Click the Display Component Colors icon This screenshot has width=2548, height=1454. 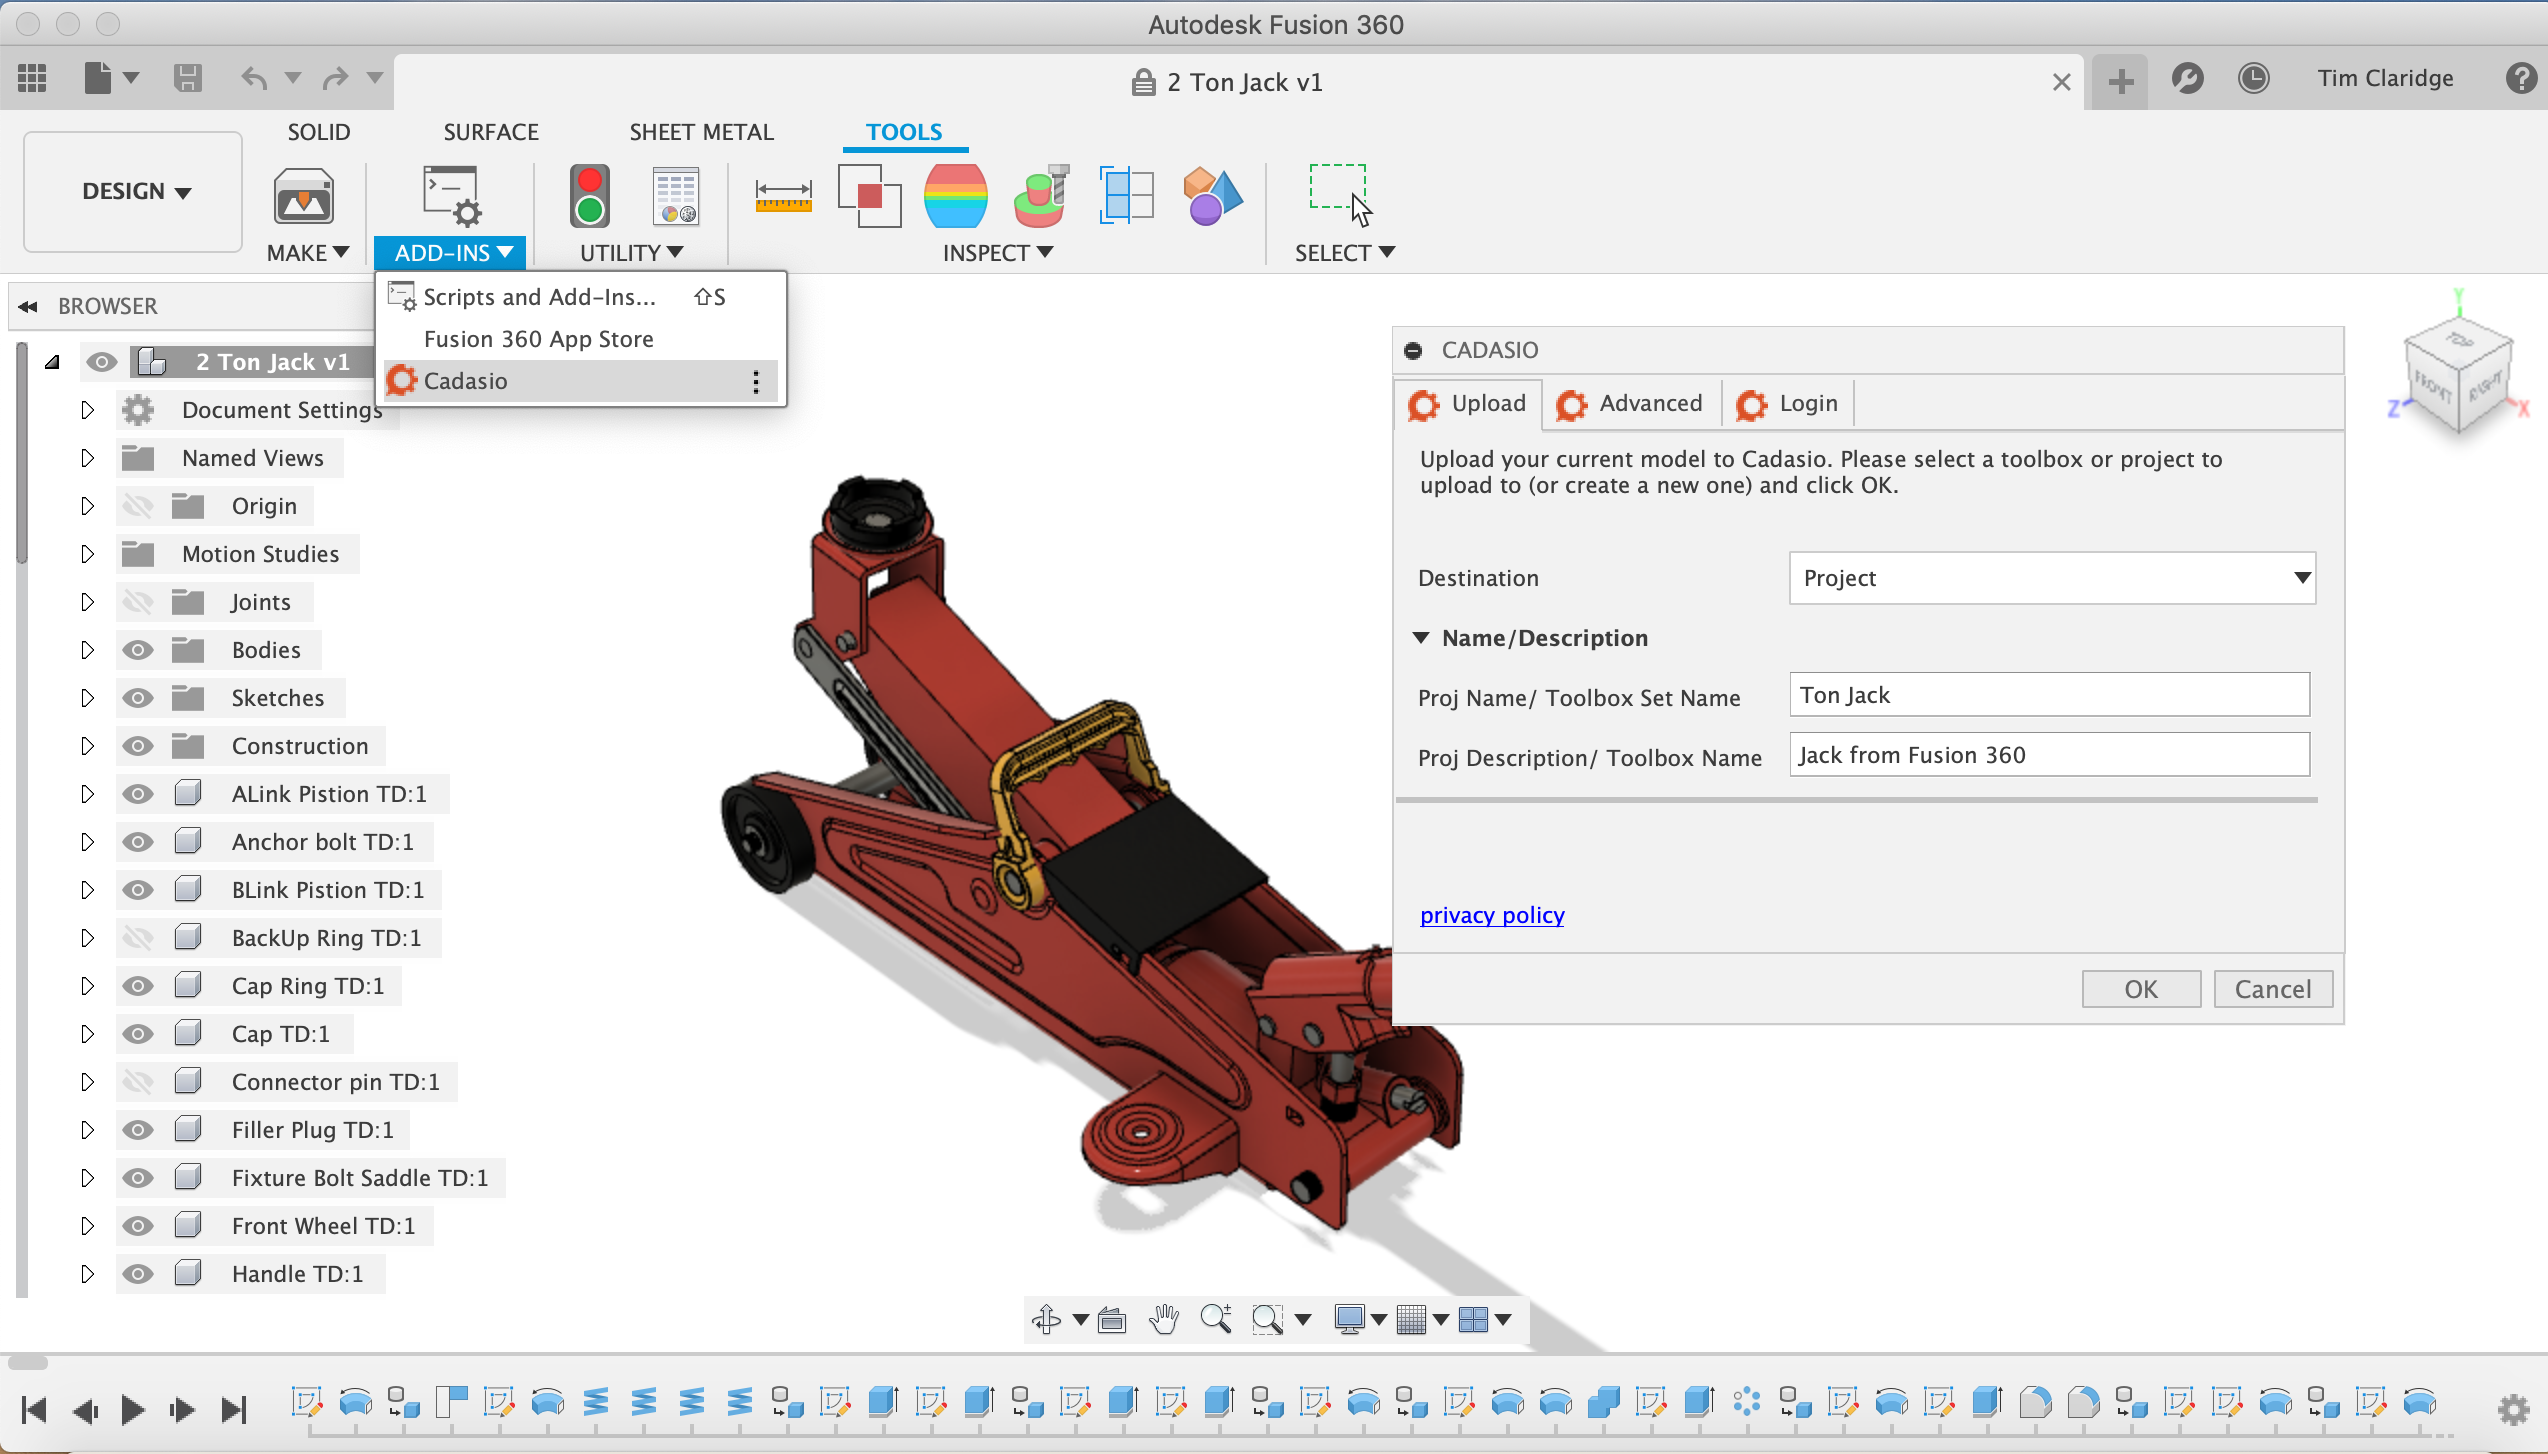(x=1211, y=195)
